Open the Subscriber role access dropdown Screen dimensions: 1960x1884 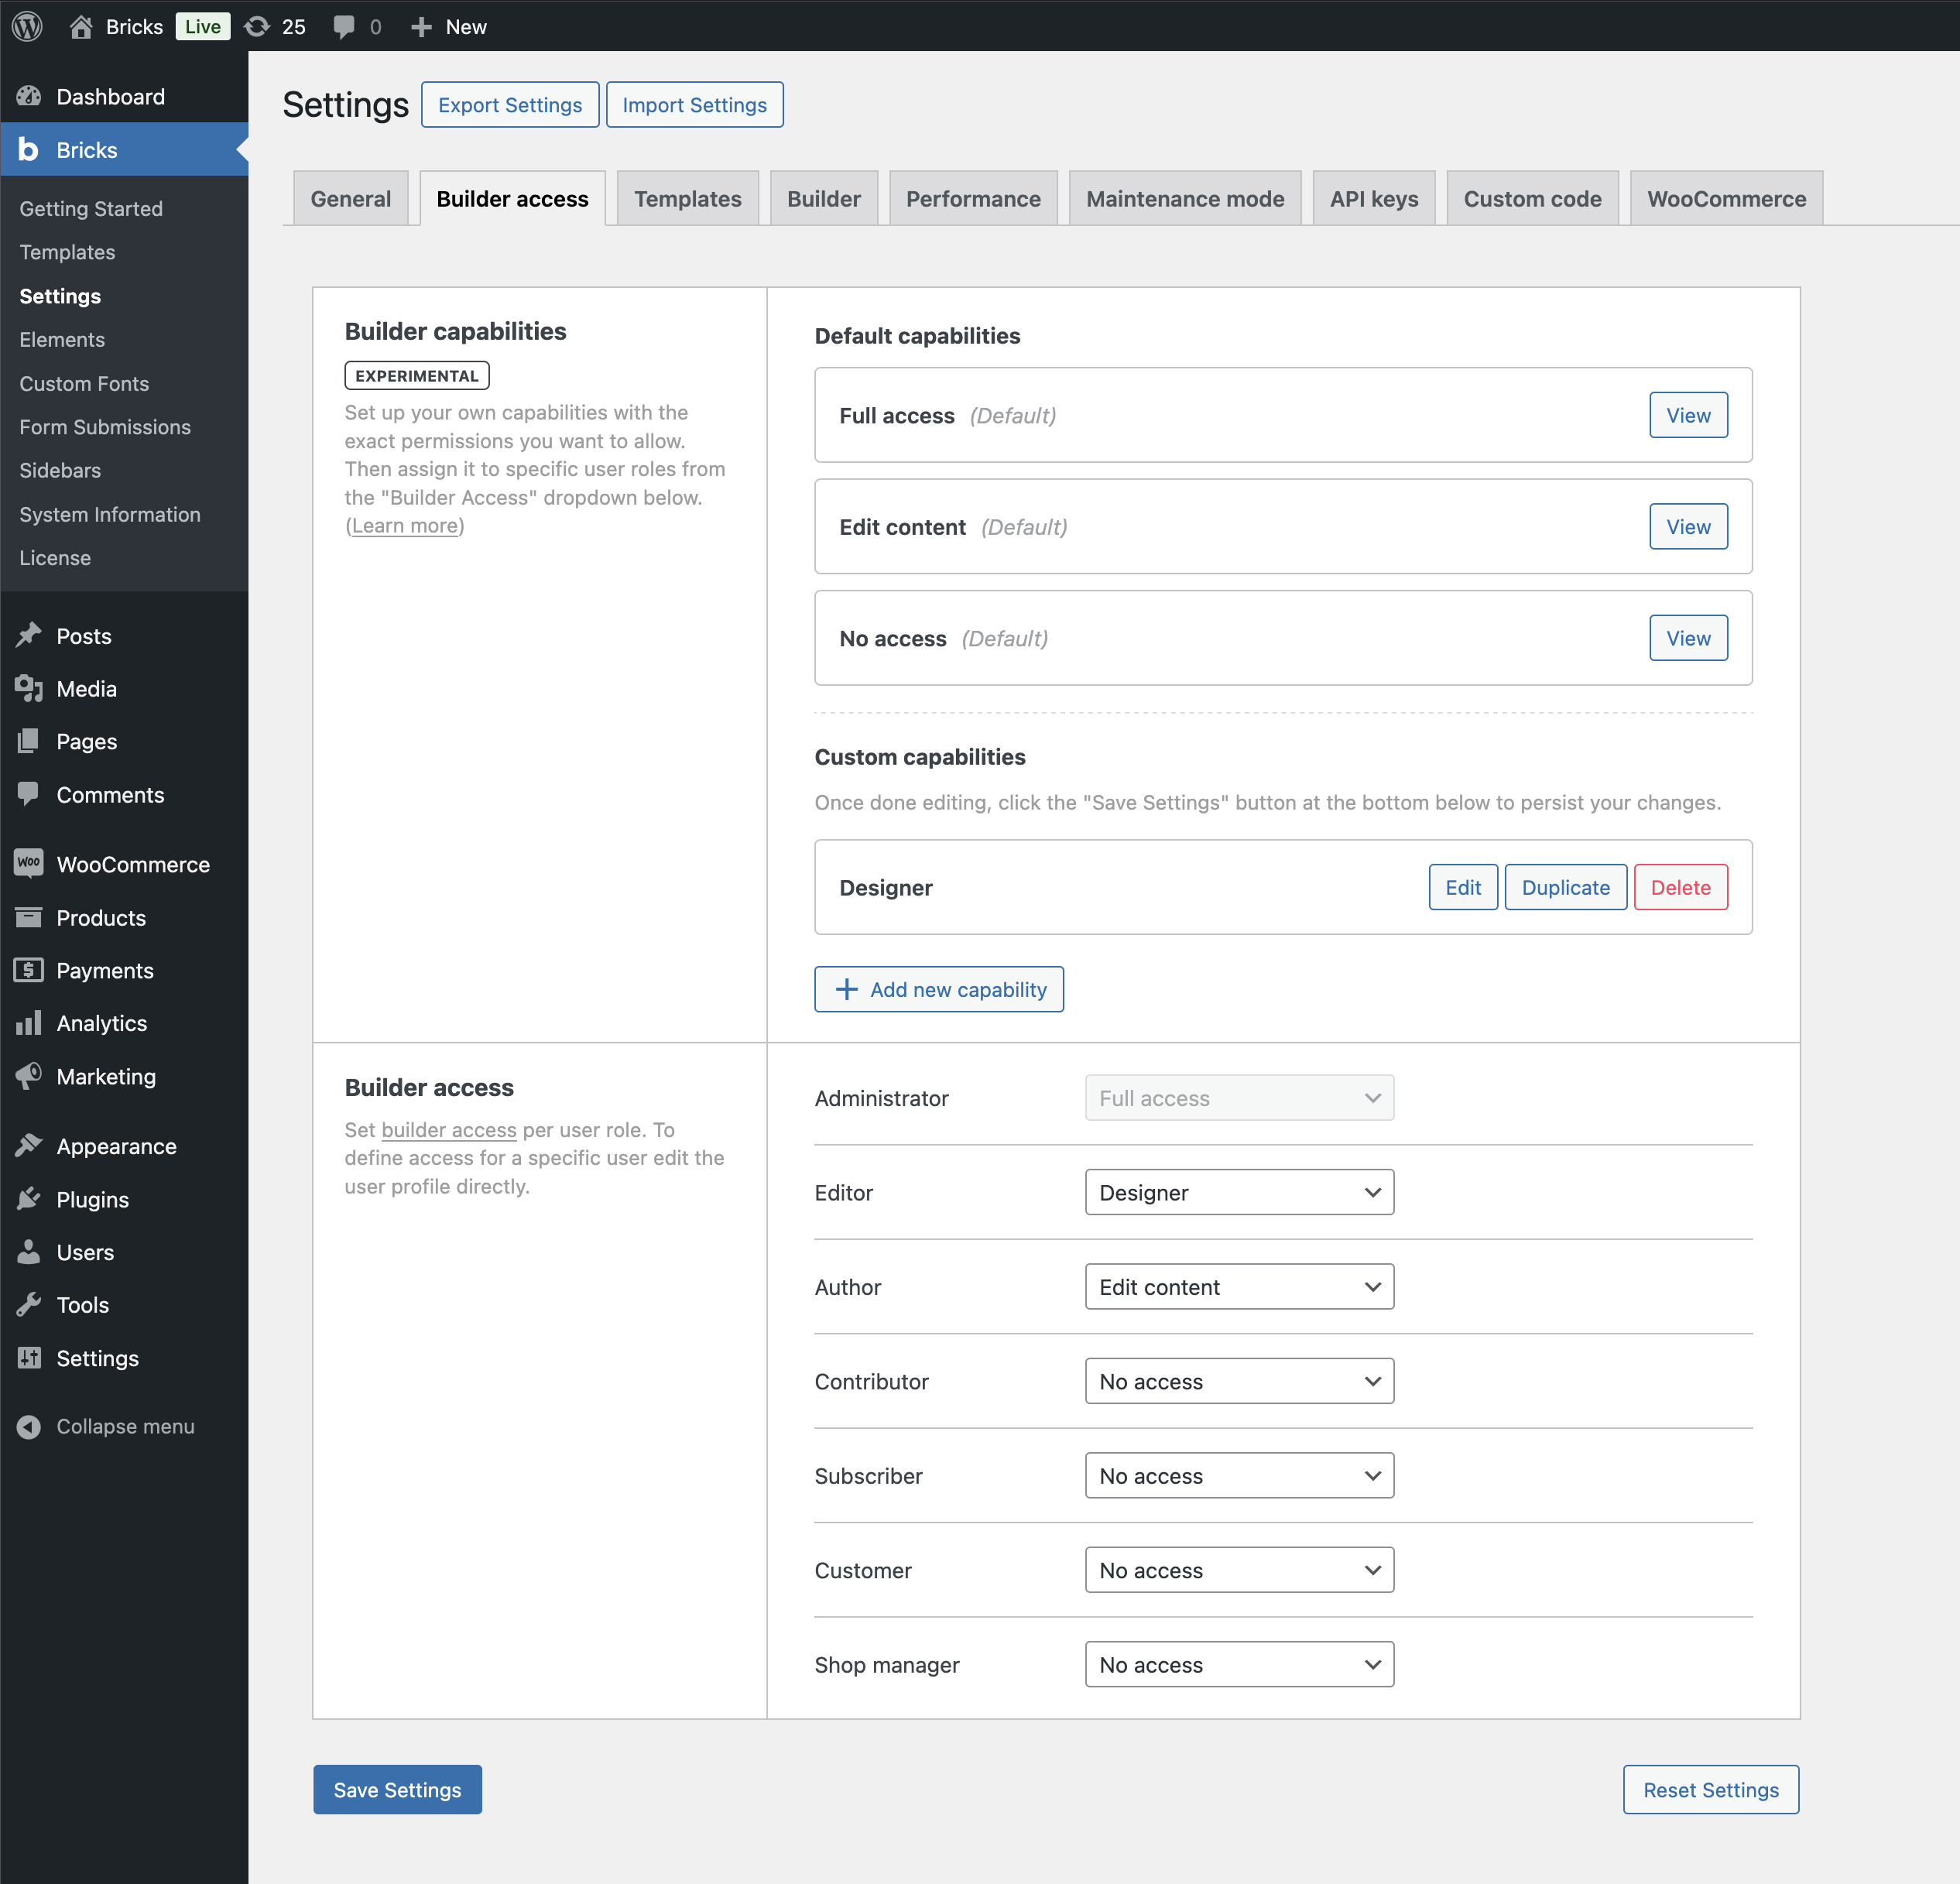tap(1238, 1476)
